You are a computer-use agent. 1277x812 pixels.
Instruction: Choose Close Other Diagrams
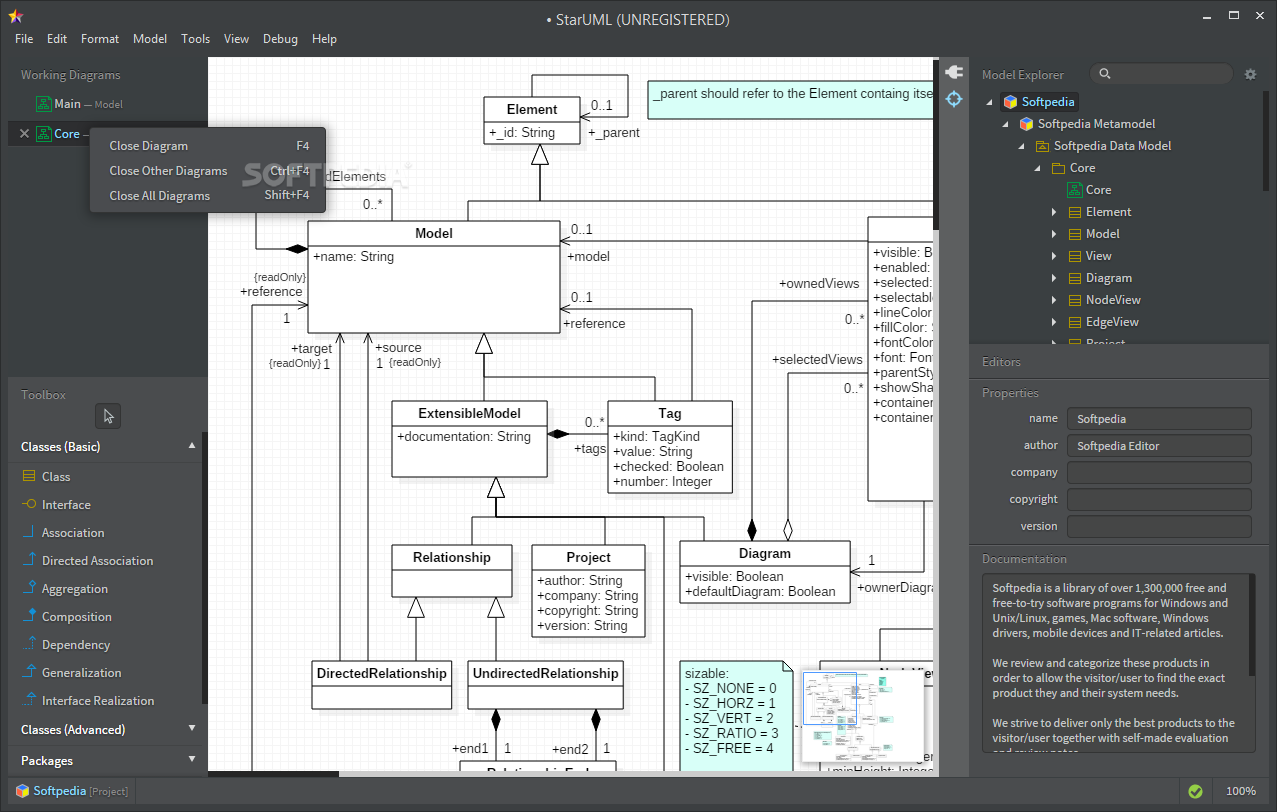[x=208, y=171]
